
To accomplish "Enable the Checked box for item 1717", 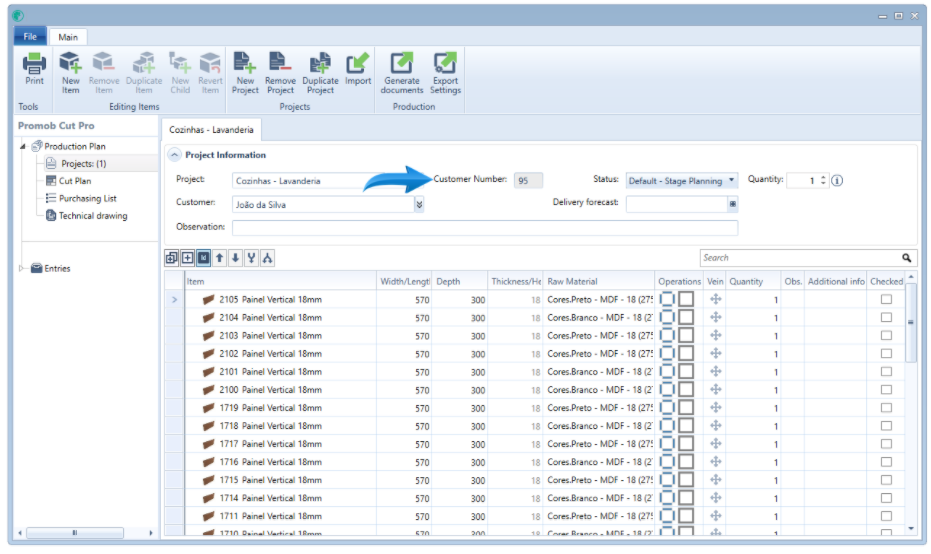I will coord(886,444).
